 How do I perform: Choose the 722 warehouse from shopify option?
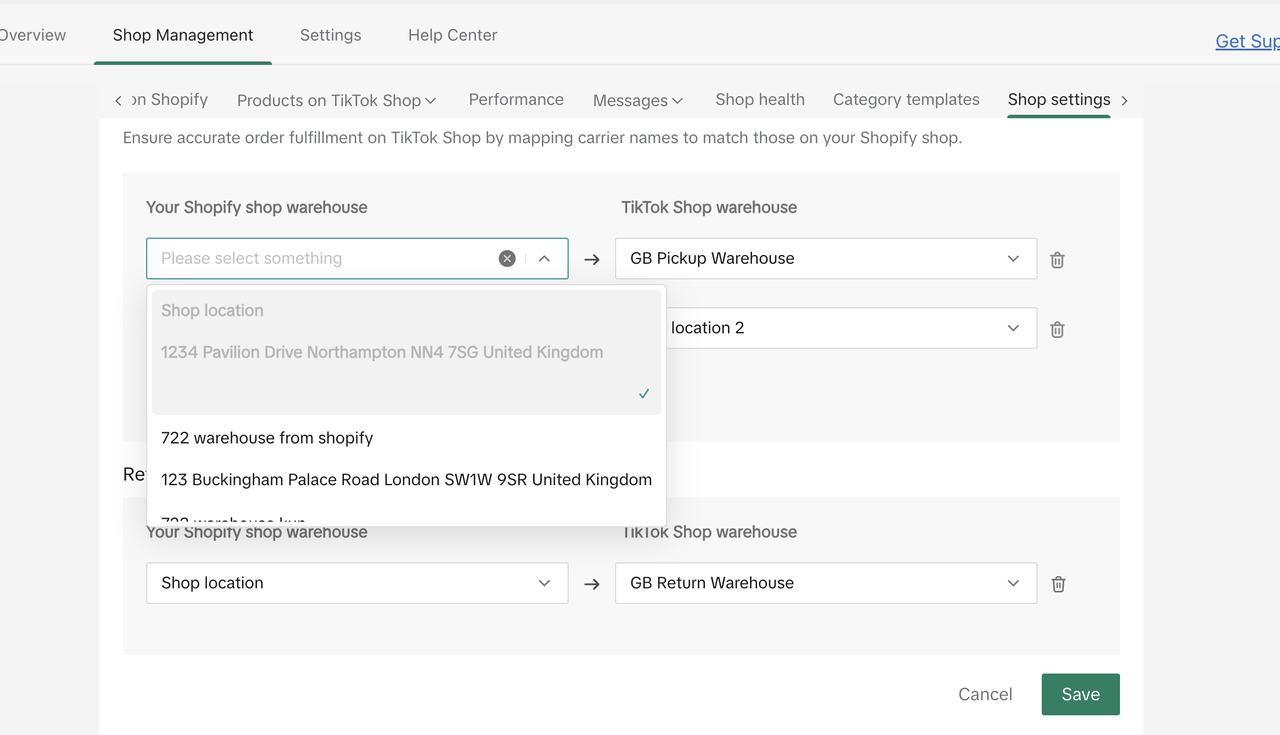pos(267,438)
